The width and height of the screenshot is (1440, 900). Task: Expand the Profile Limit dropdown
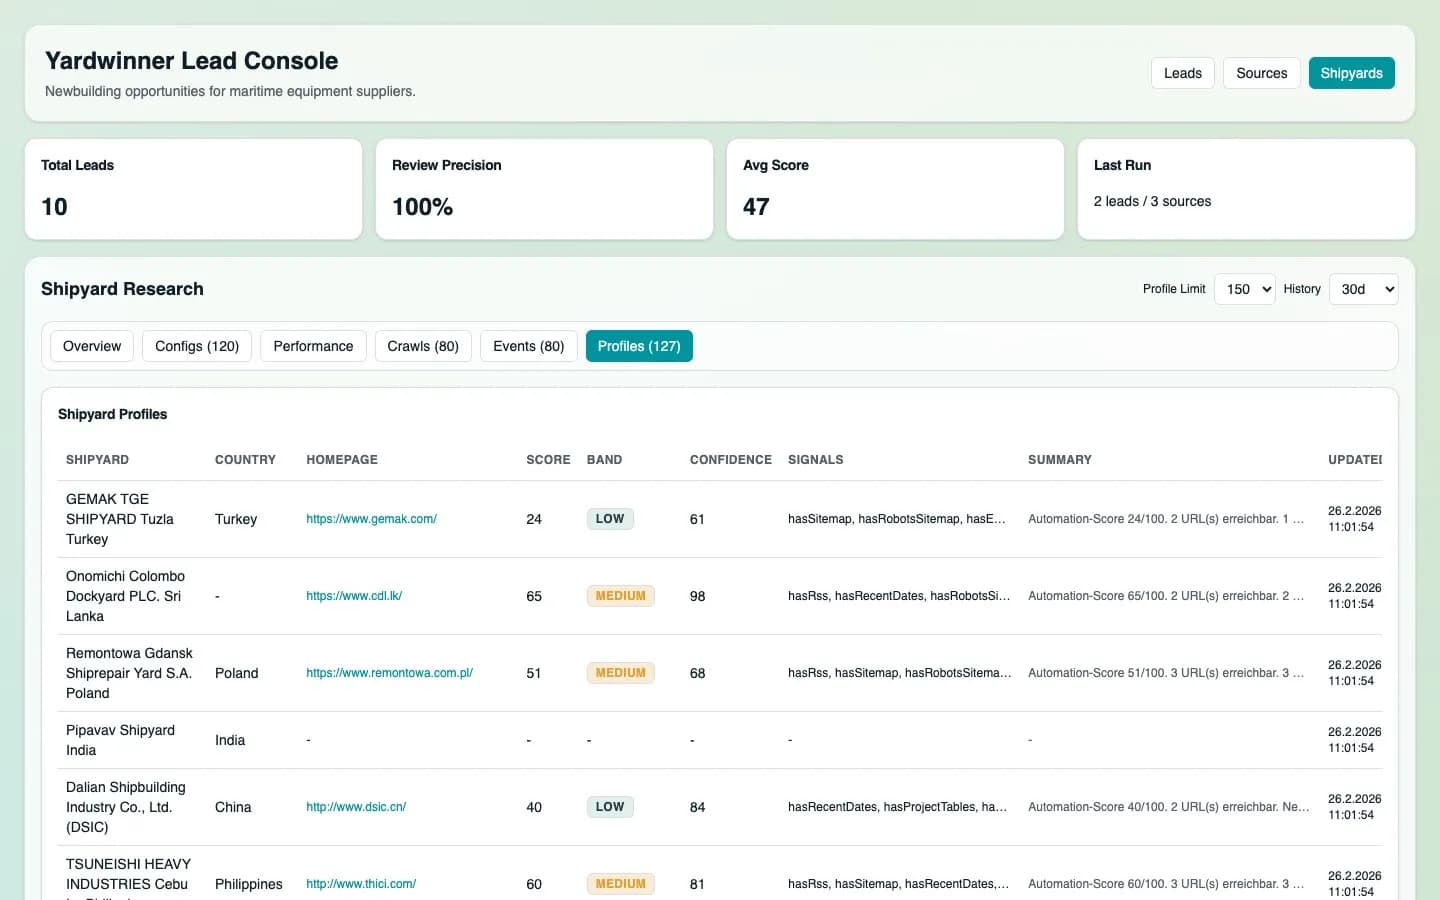[1244, 289]
